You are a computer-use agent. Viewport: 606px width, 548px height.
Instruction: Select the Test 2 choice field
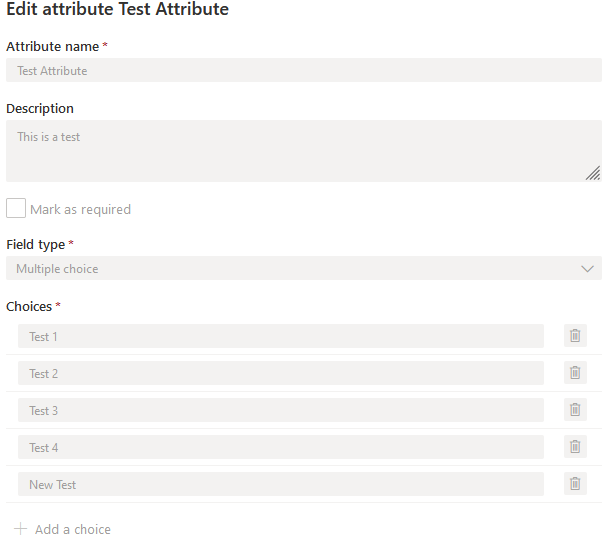[280, 373]
